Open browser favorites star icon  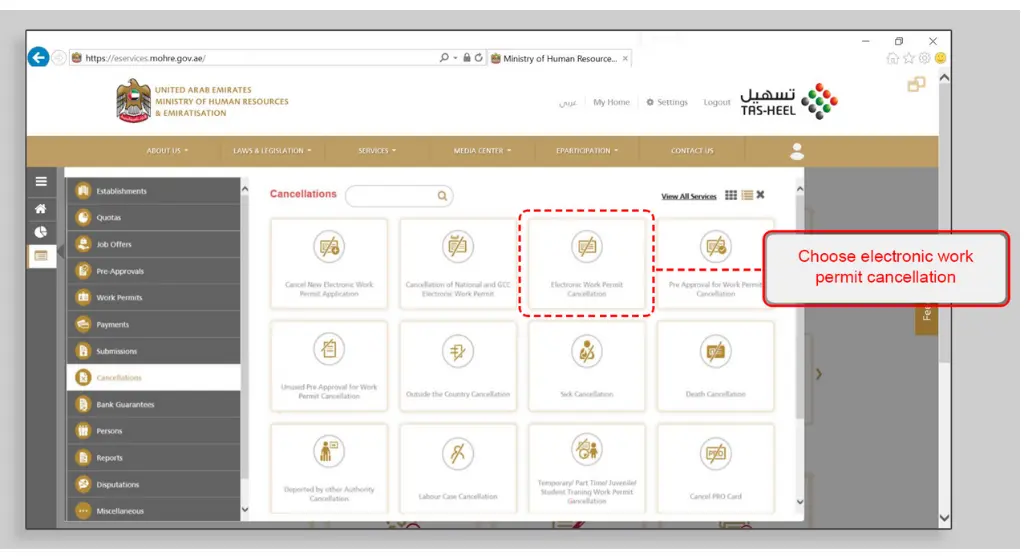pyautogui.click(x=908, y=58)
